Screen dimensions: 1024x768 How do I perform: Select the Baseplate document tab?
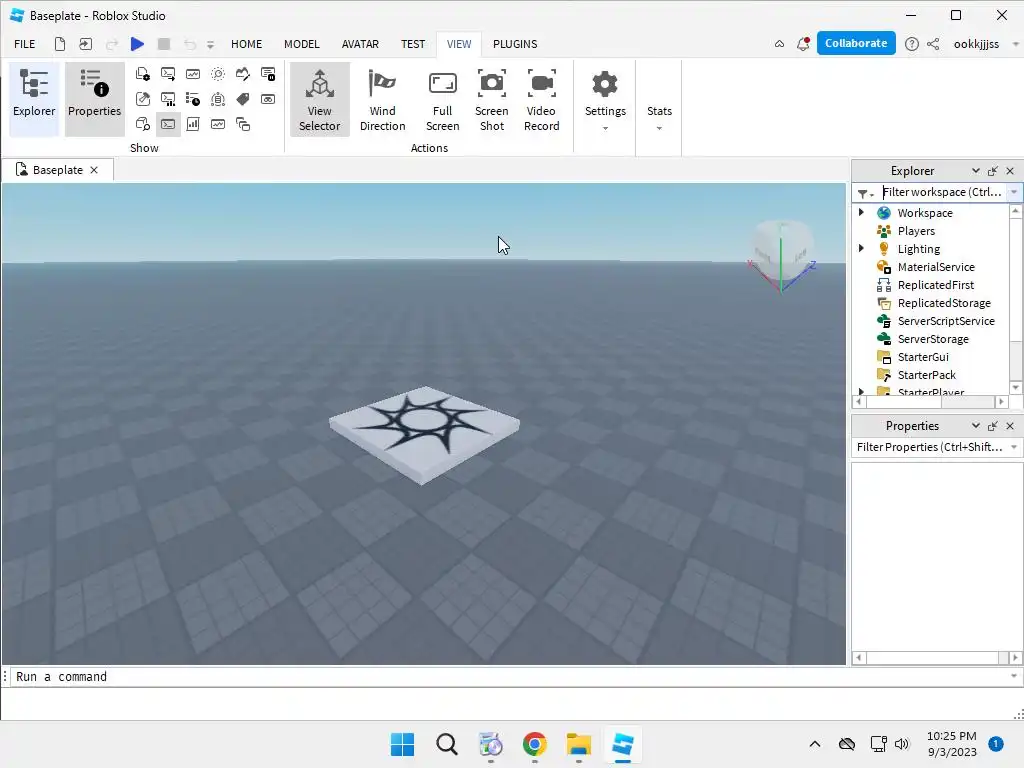tap(57, 170)
